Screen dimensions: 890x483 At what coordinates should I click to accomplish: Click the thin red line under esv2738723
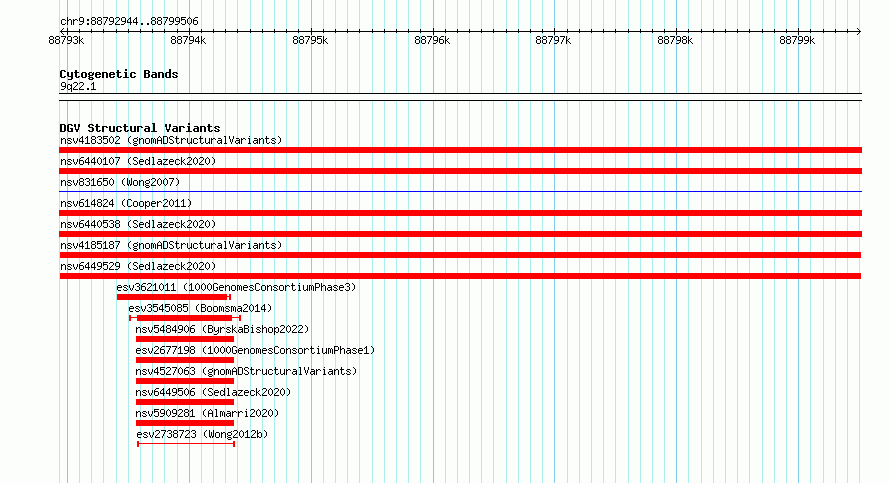click(x=186, y=444)
